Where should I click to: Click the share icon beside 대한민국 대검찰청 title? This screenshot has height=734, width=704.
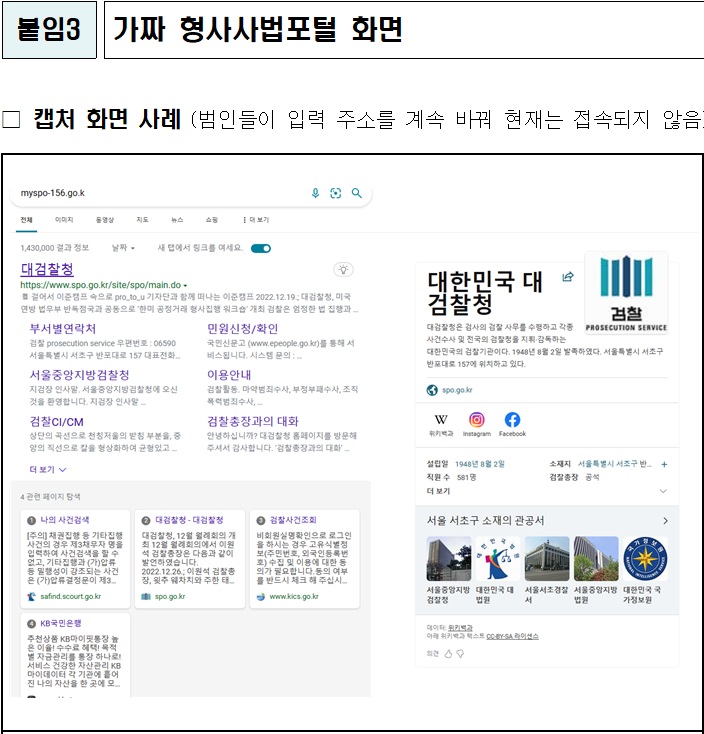567,277
